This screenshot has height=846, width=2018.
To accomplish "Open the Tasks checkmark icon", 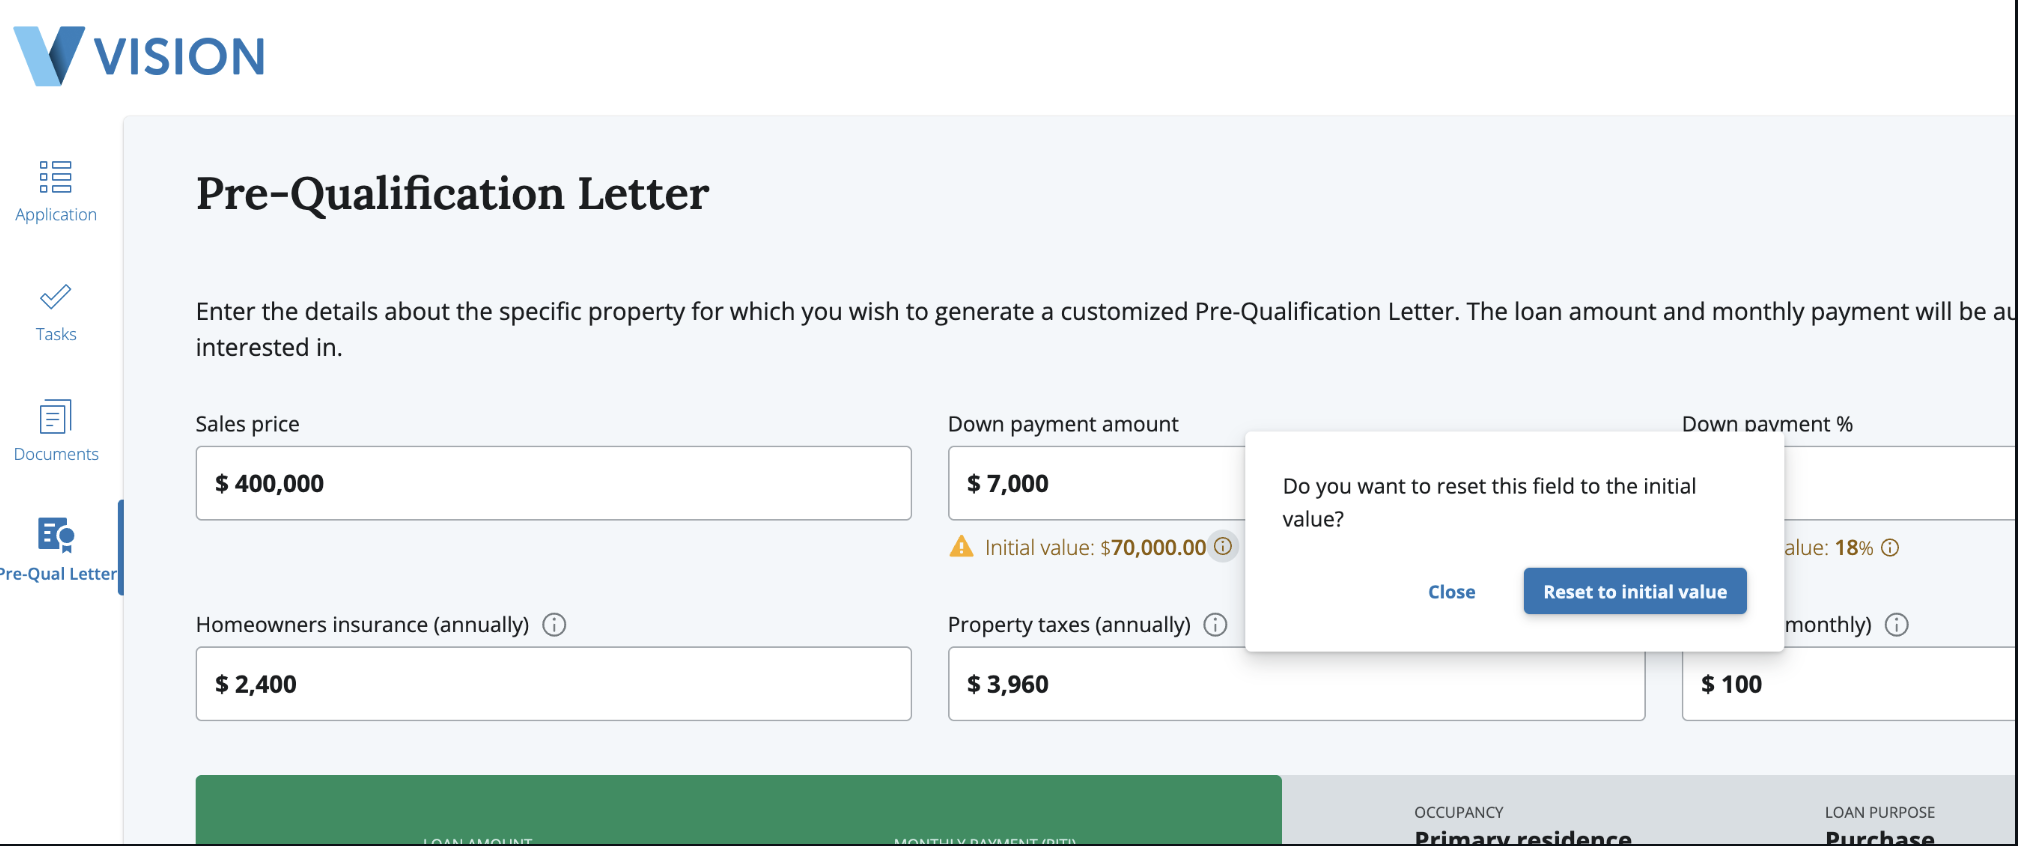I will (x=56, y=297).
